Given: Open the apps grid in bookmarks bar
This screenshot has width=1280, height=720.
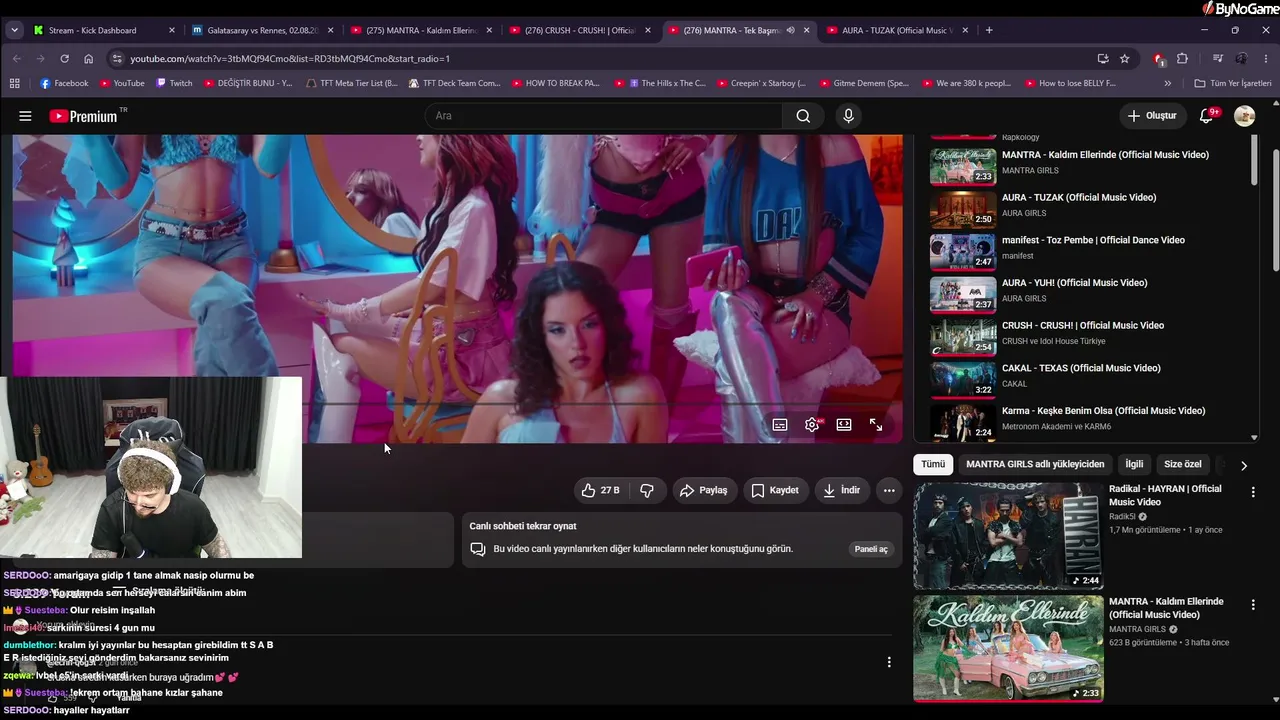Looking at the screenshot, I should [14, 83].
